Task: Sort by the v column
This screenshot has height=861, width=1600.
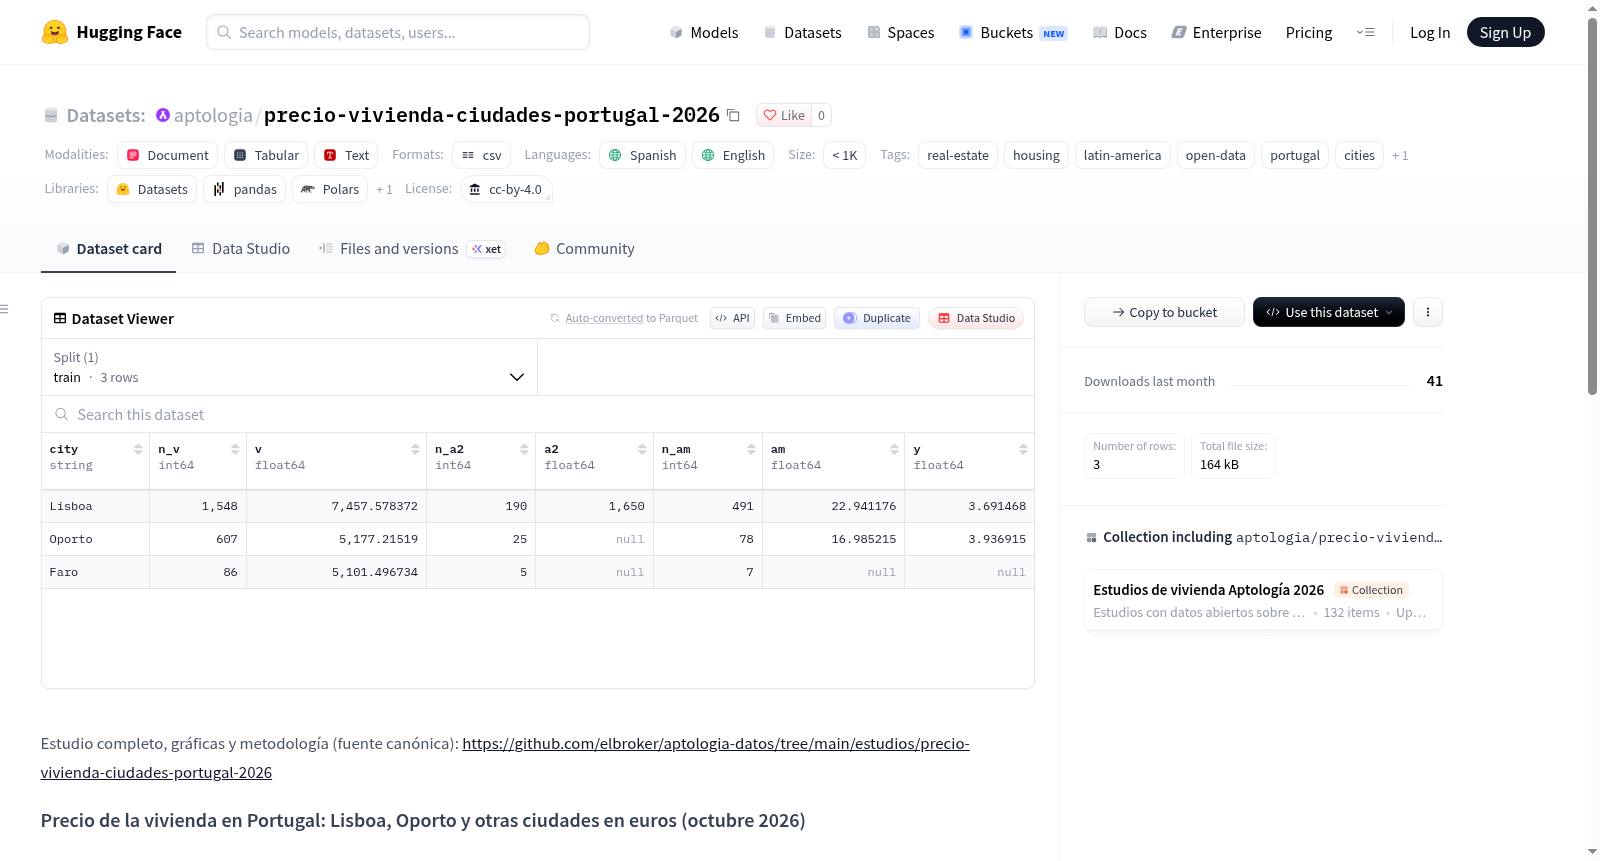Action: (415, 449)
